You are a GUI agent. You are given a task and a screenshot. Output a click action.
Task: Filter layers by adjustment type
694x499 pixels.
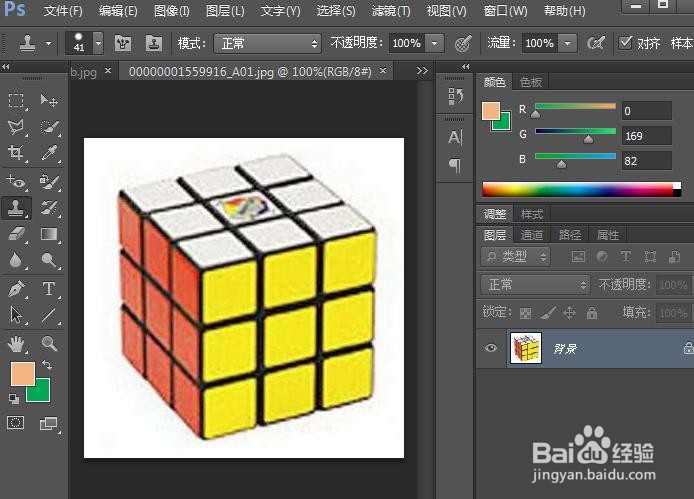click(602, 256)
